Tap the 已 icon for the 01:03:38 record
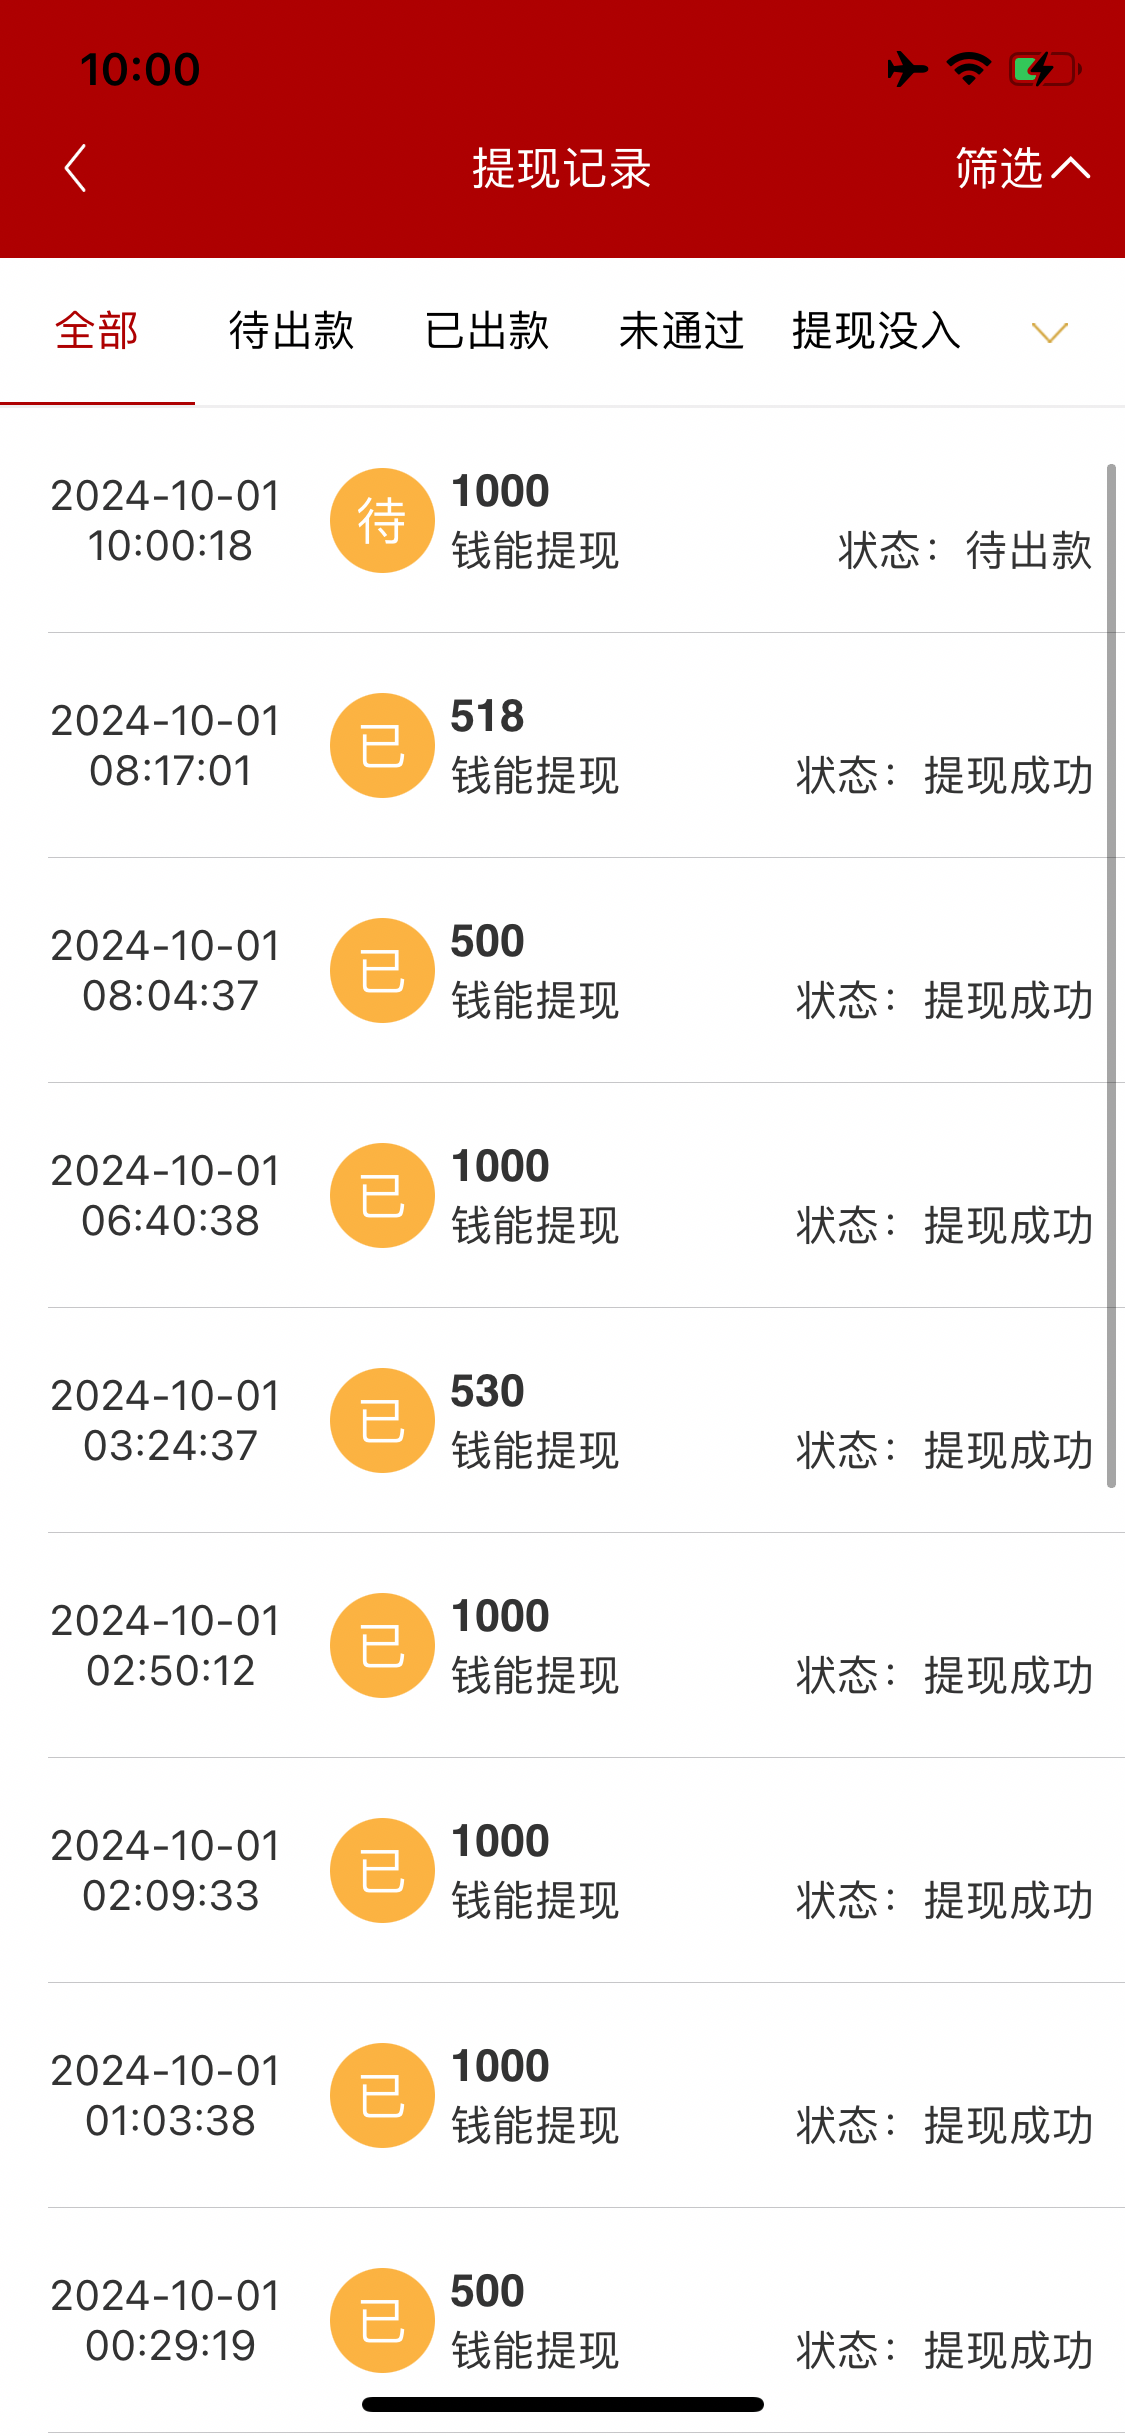This screenshot has height=2436, width=1125. 382,2096
